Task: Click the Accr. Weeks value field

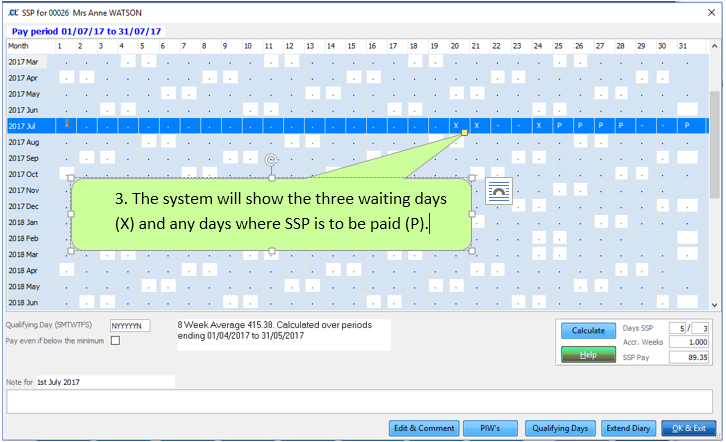Action: pyautogui.click(x=690, y=342)
